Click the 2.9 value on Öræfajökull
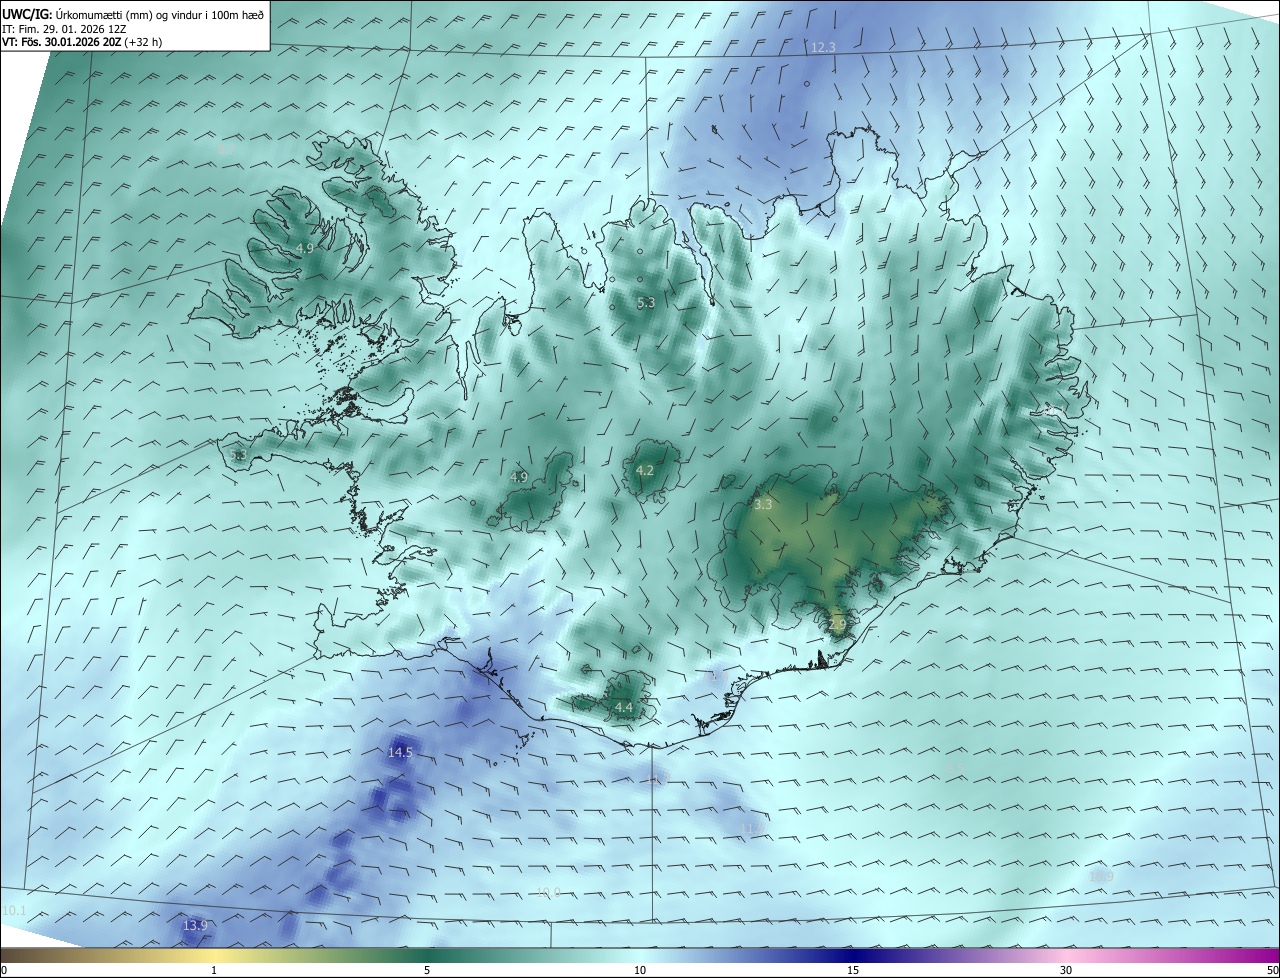This screenshot has height=978, width=1280. (837, 624)
